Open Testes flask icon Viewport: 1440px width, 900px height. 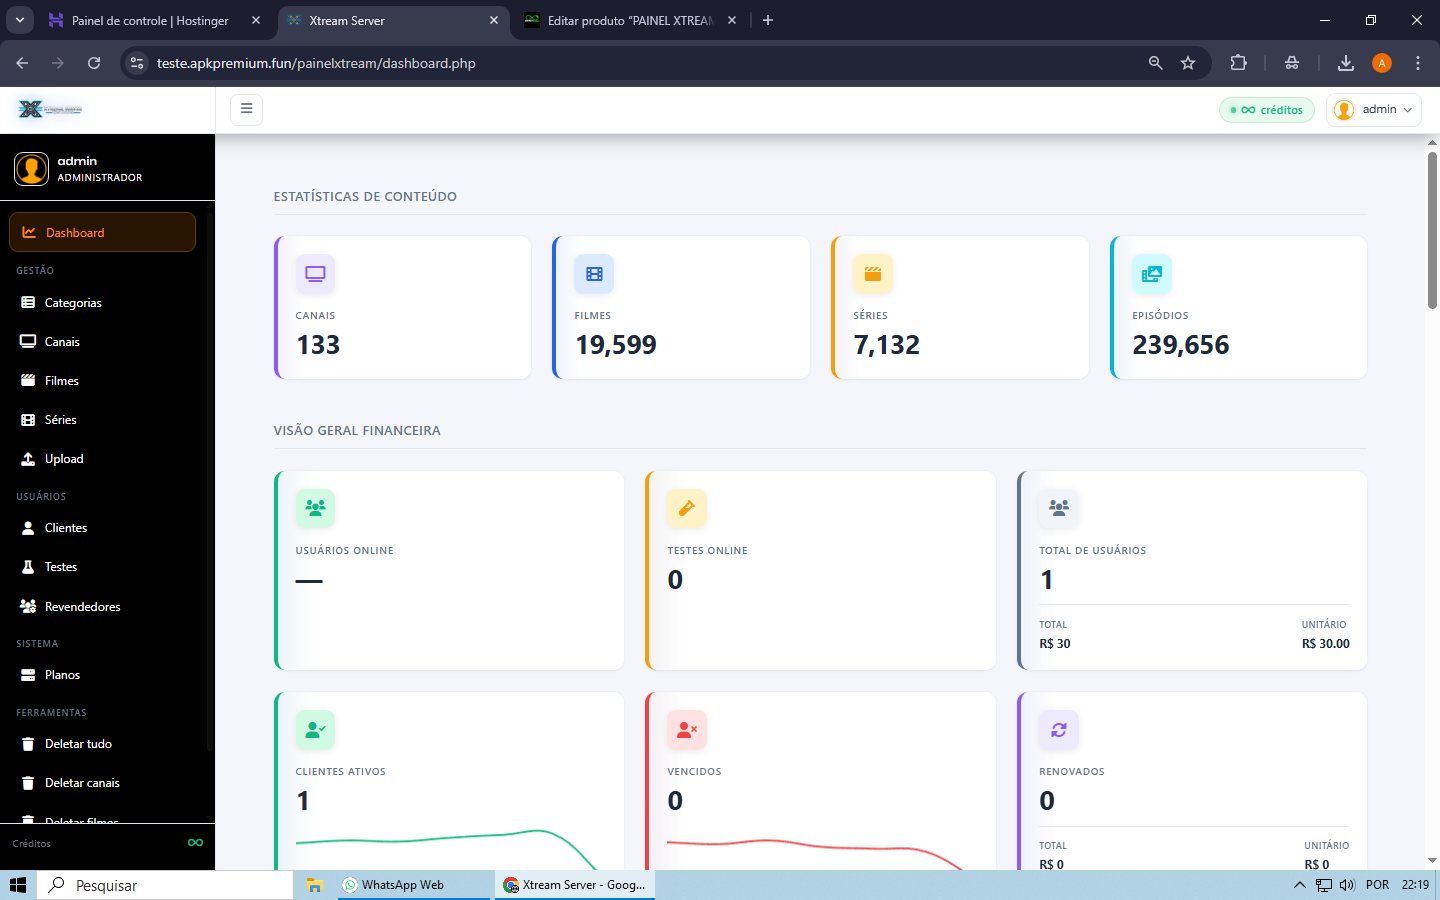tap(28, 567)
